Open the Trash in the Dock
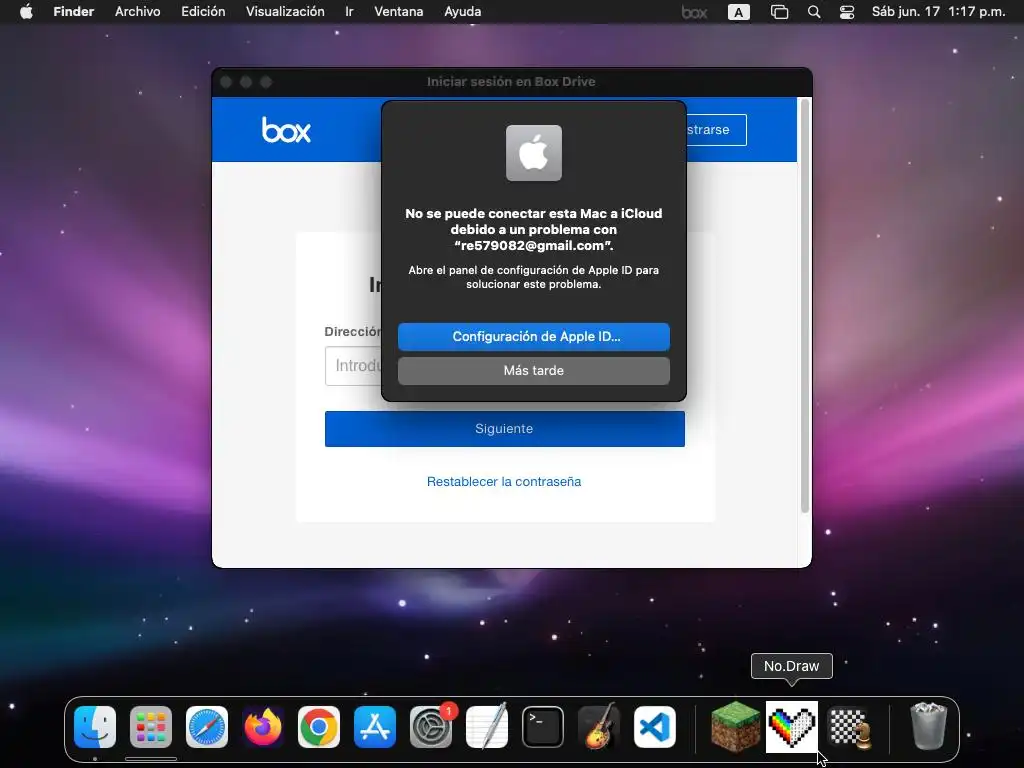 [x=928, y=726]
